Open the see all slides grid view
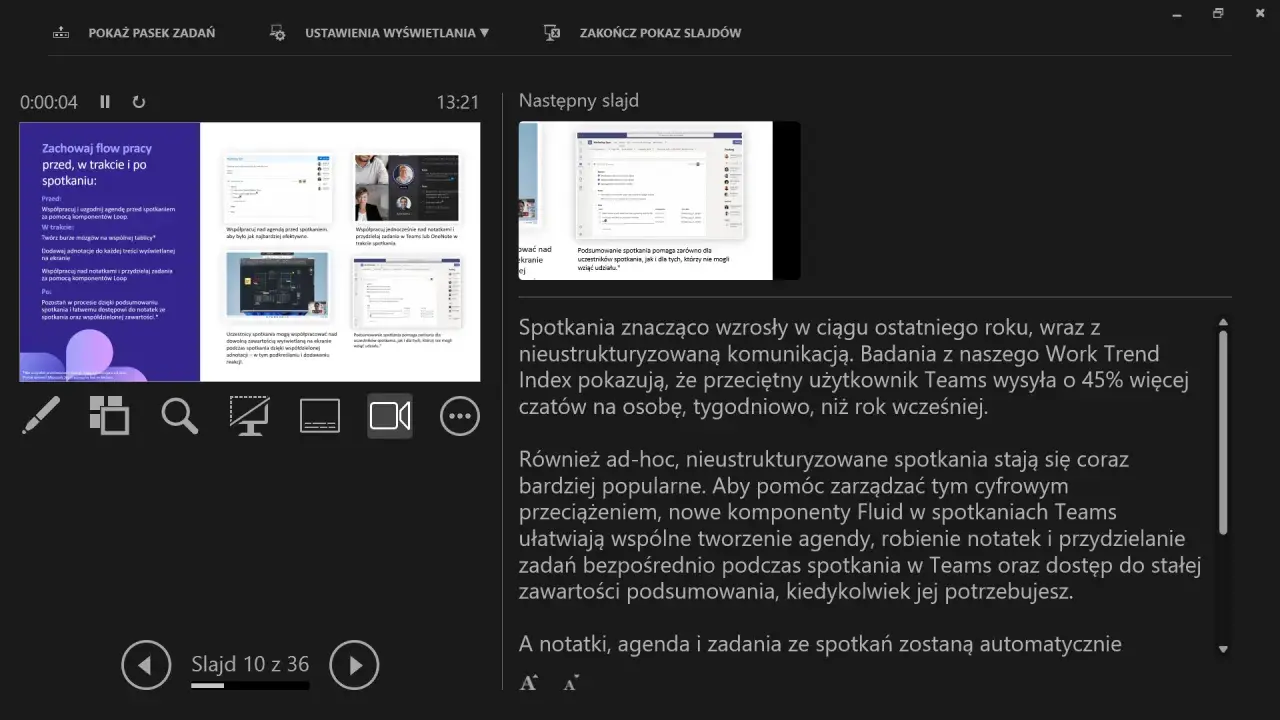 coord(110,416)
